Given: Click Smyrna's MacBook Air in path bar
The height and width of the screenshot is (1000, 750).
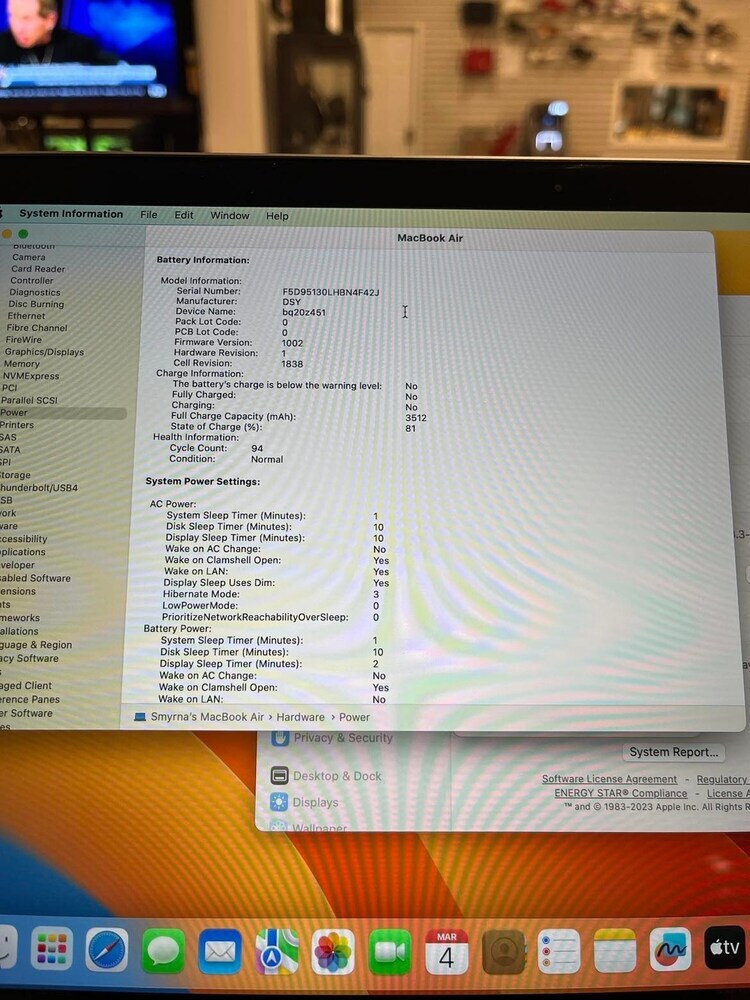Looking at the screenshot, I should [207, 717].
